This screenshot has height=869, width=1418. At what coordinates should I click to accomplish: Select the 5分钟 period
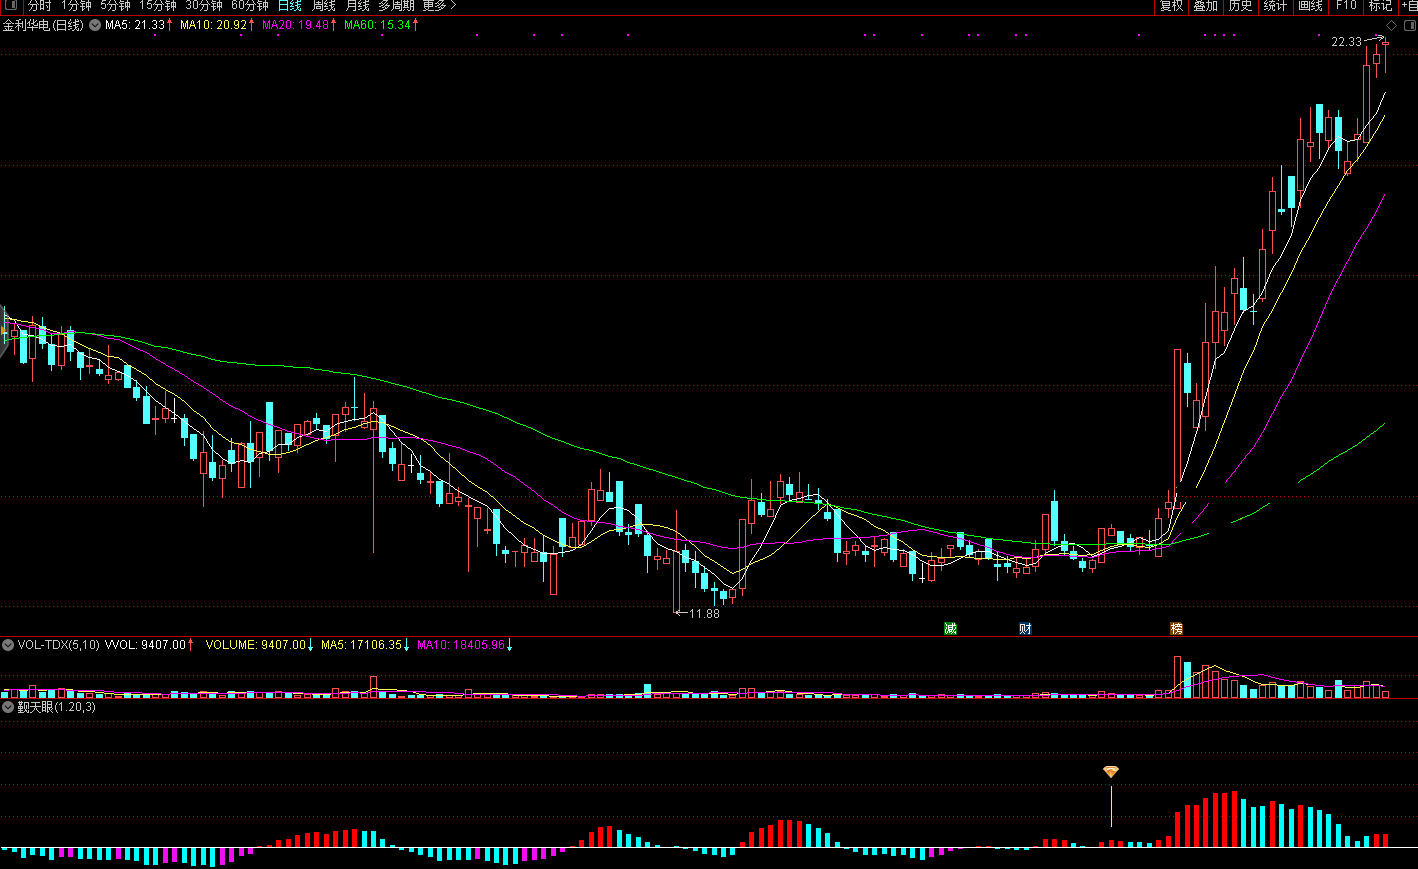(x=115, y=6)
